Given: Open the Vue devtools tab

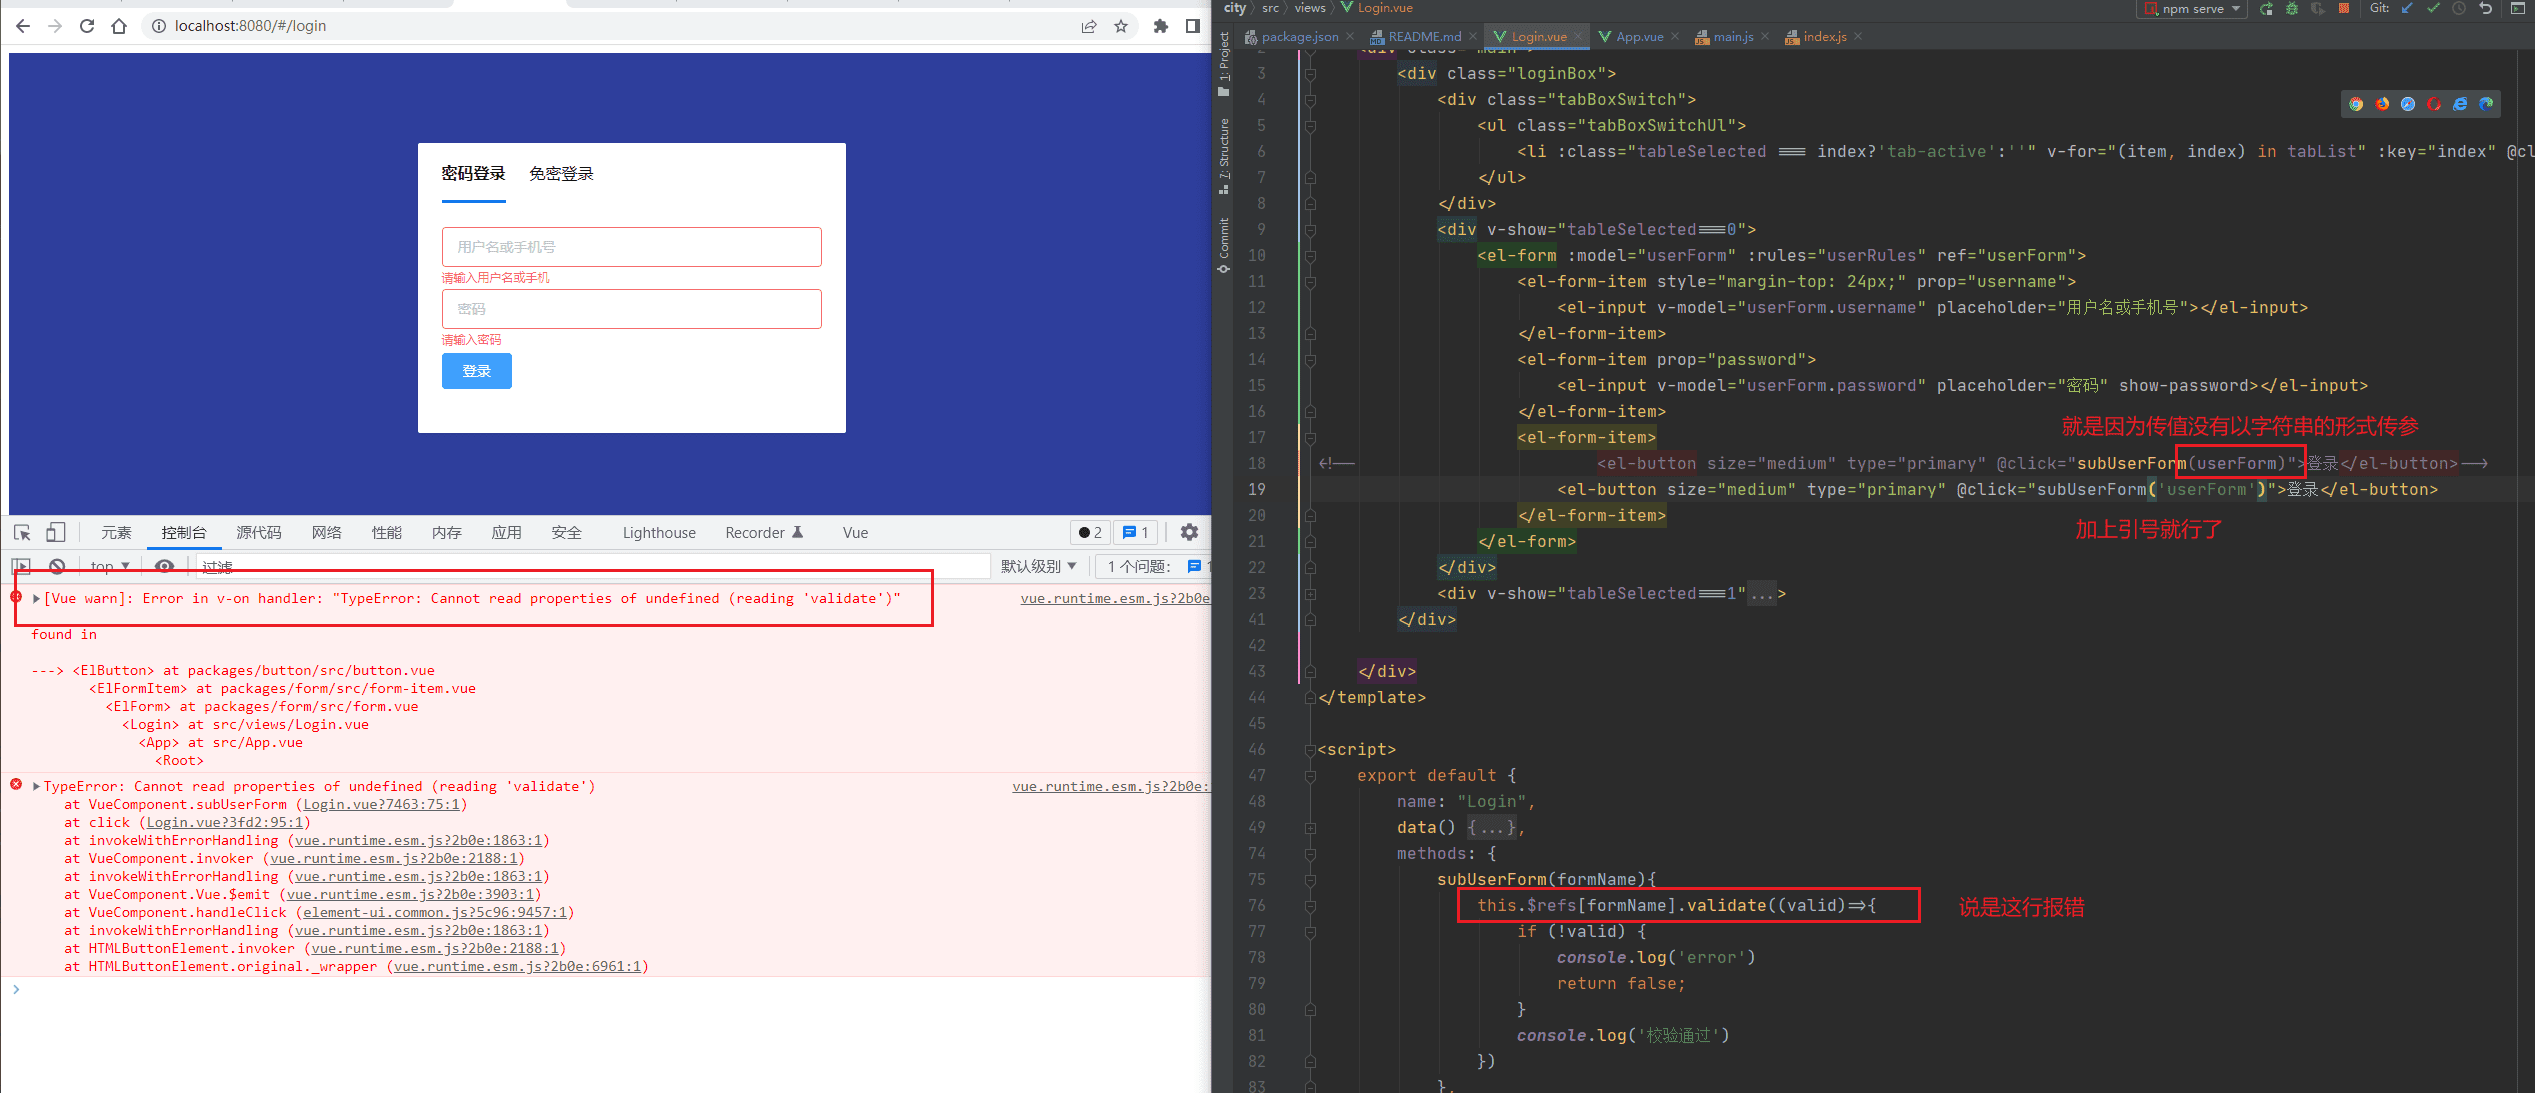Looking at the screenshot, I should coord(855,533).
